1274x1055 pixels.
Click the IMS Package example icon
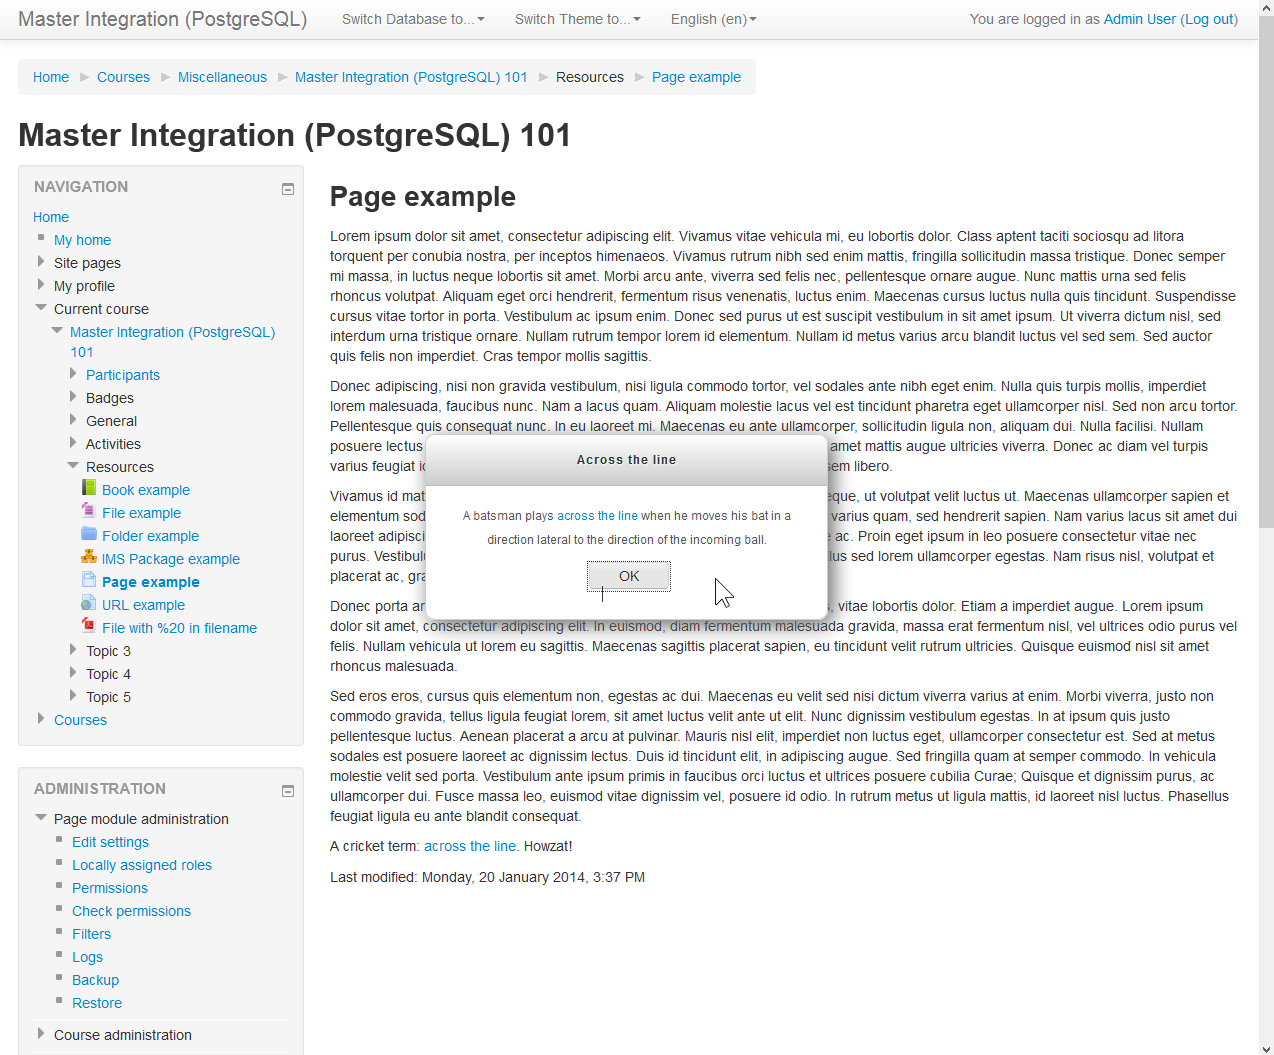coord(89,557)
